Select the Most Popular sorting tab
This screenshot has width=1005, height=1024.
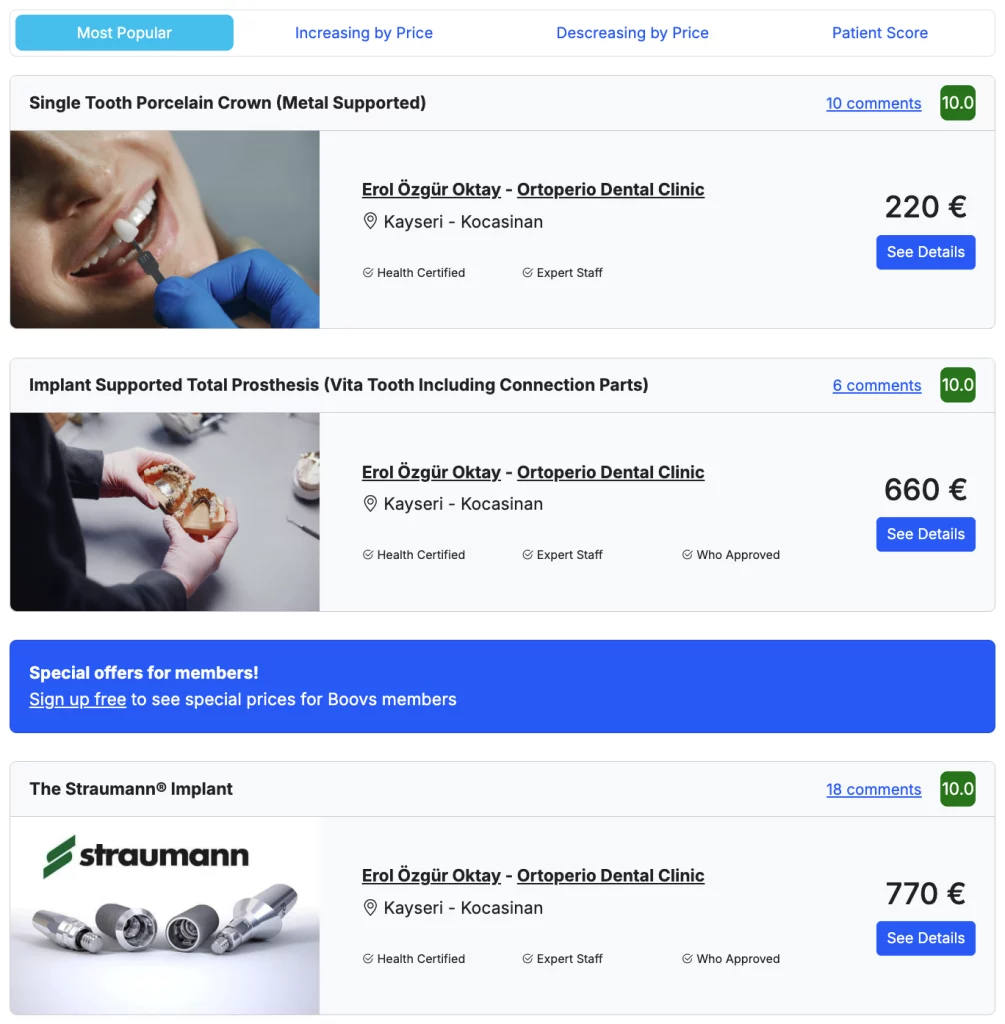124,33
